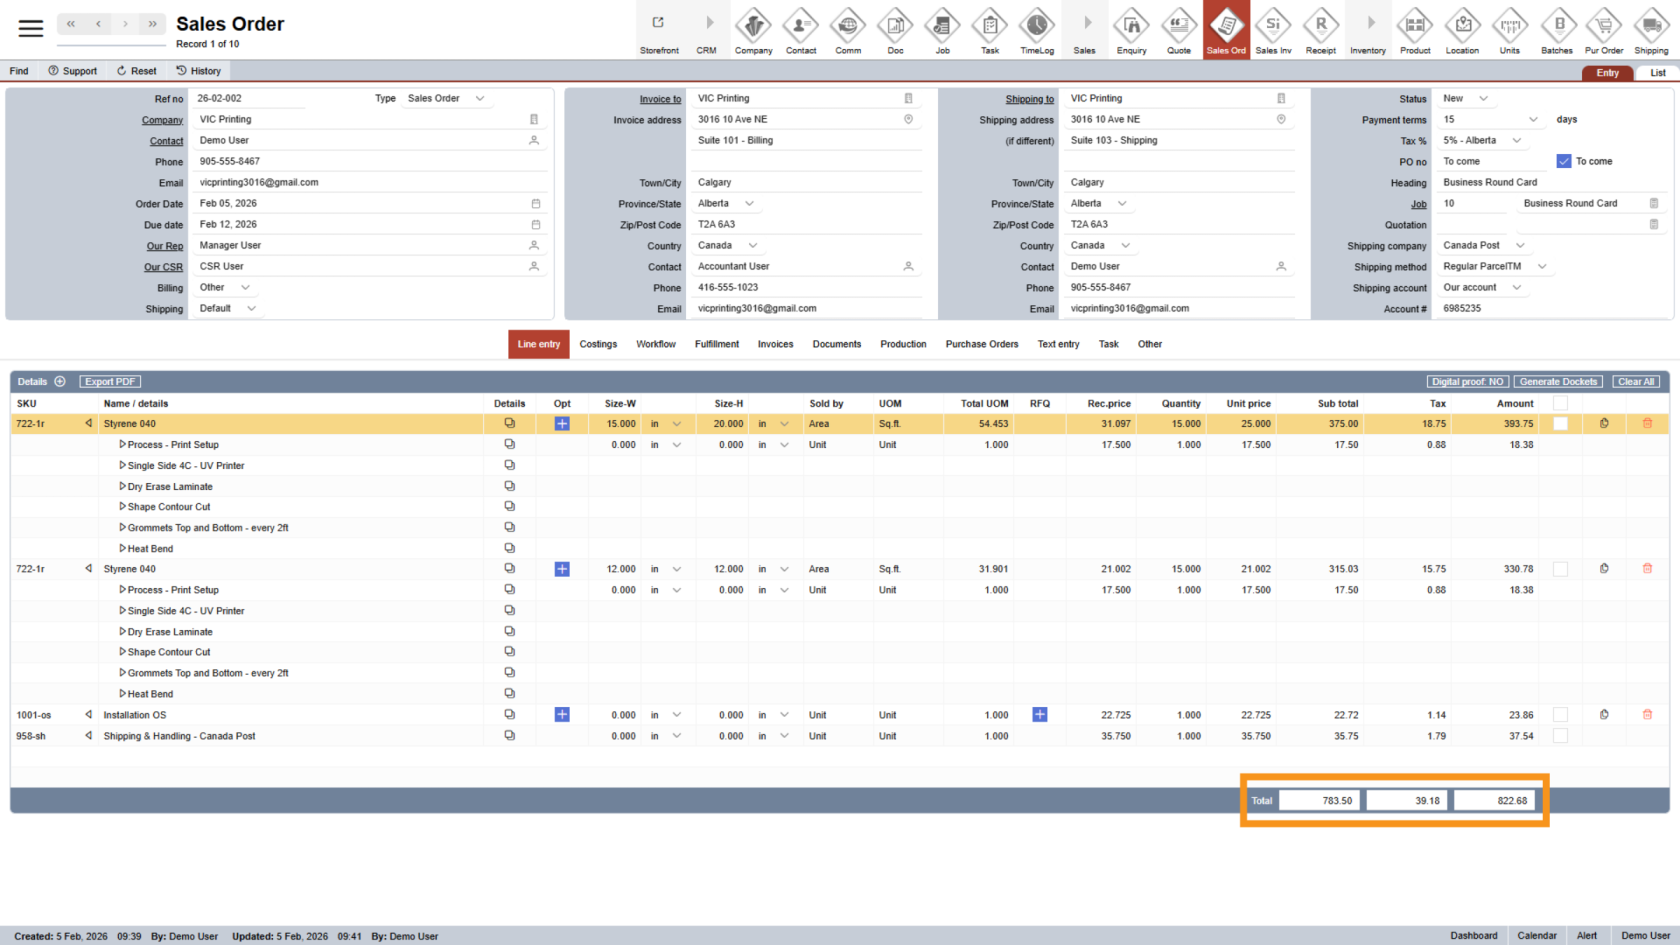
Task: Switch to the Purchase Orders tab
Action: tap(981, 344)
